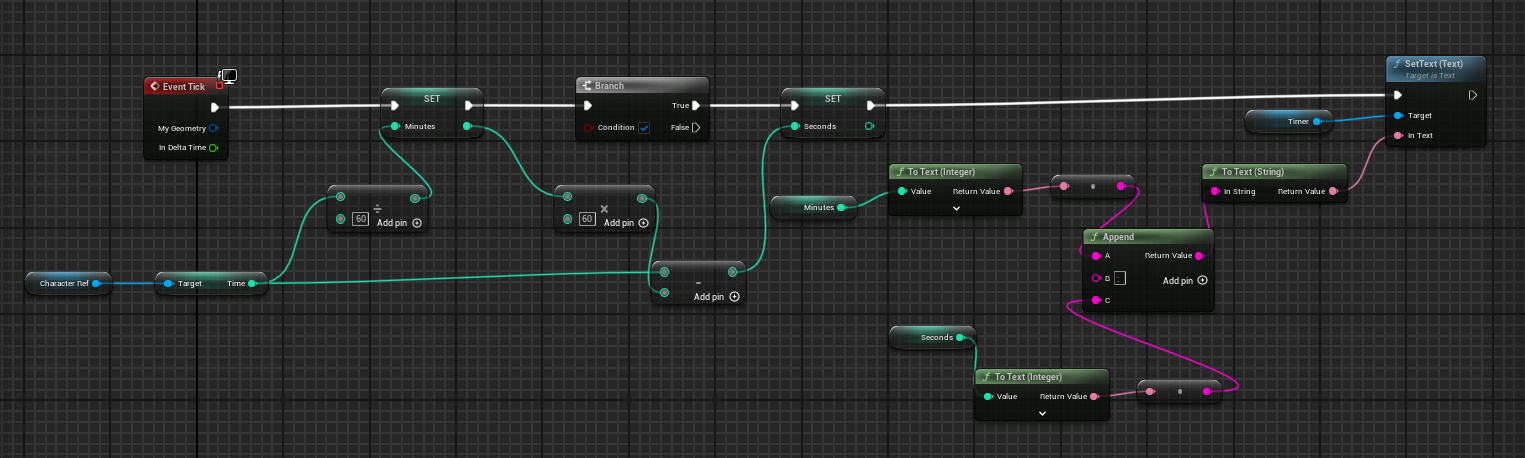
Task: Click the SET Minutes exec input pin
Action: tap(395, 105)
